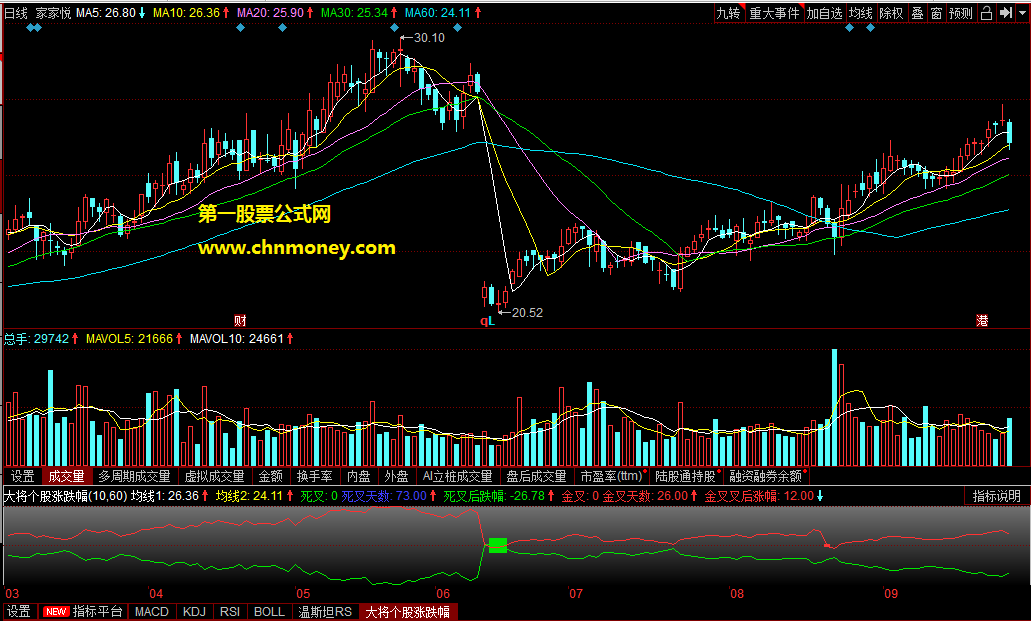The width and height of the screenshot is (1031, 621).
Task: Select the 换手率 turnover tab
Action: 315,476
